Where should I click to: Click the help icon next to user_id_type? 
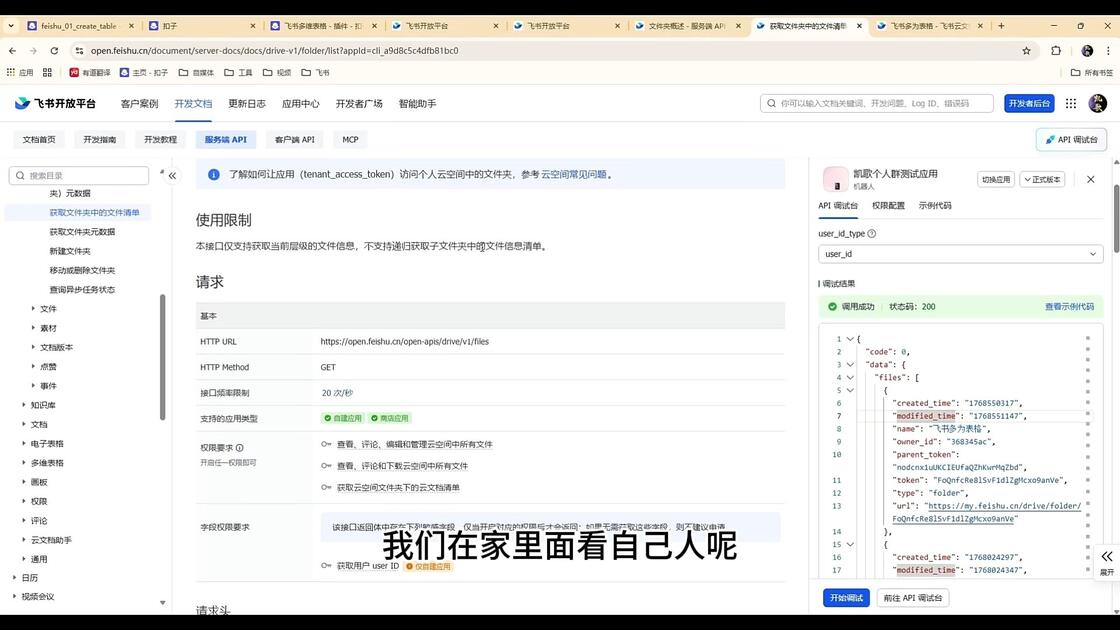[x=871, y=234]
